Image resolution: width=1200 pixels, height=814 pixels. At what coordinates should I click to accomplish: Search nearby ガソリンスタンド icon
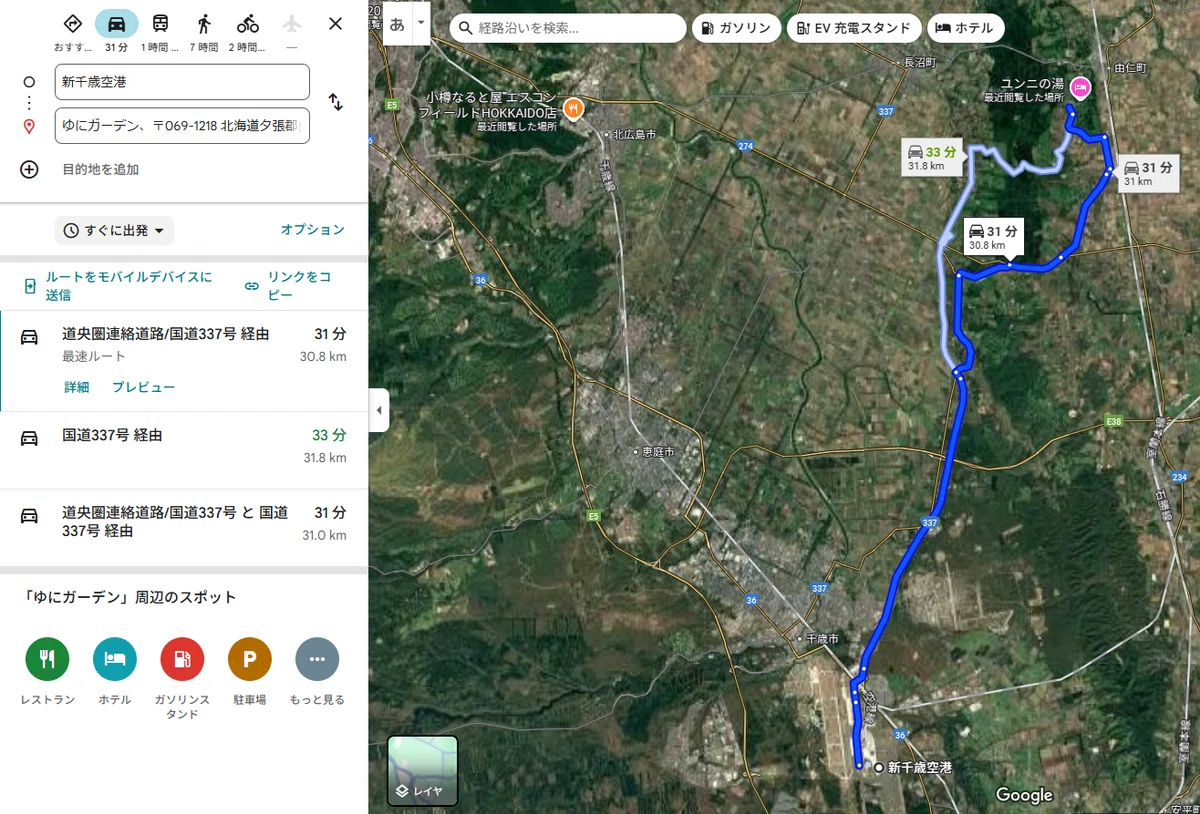click(x=182, y=659)
